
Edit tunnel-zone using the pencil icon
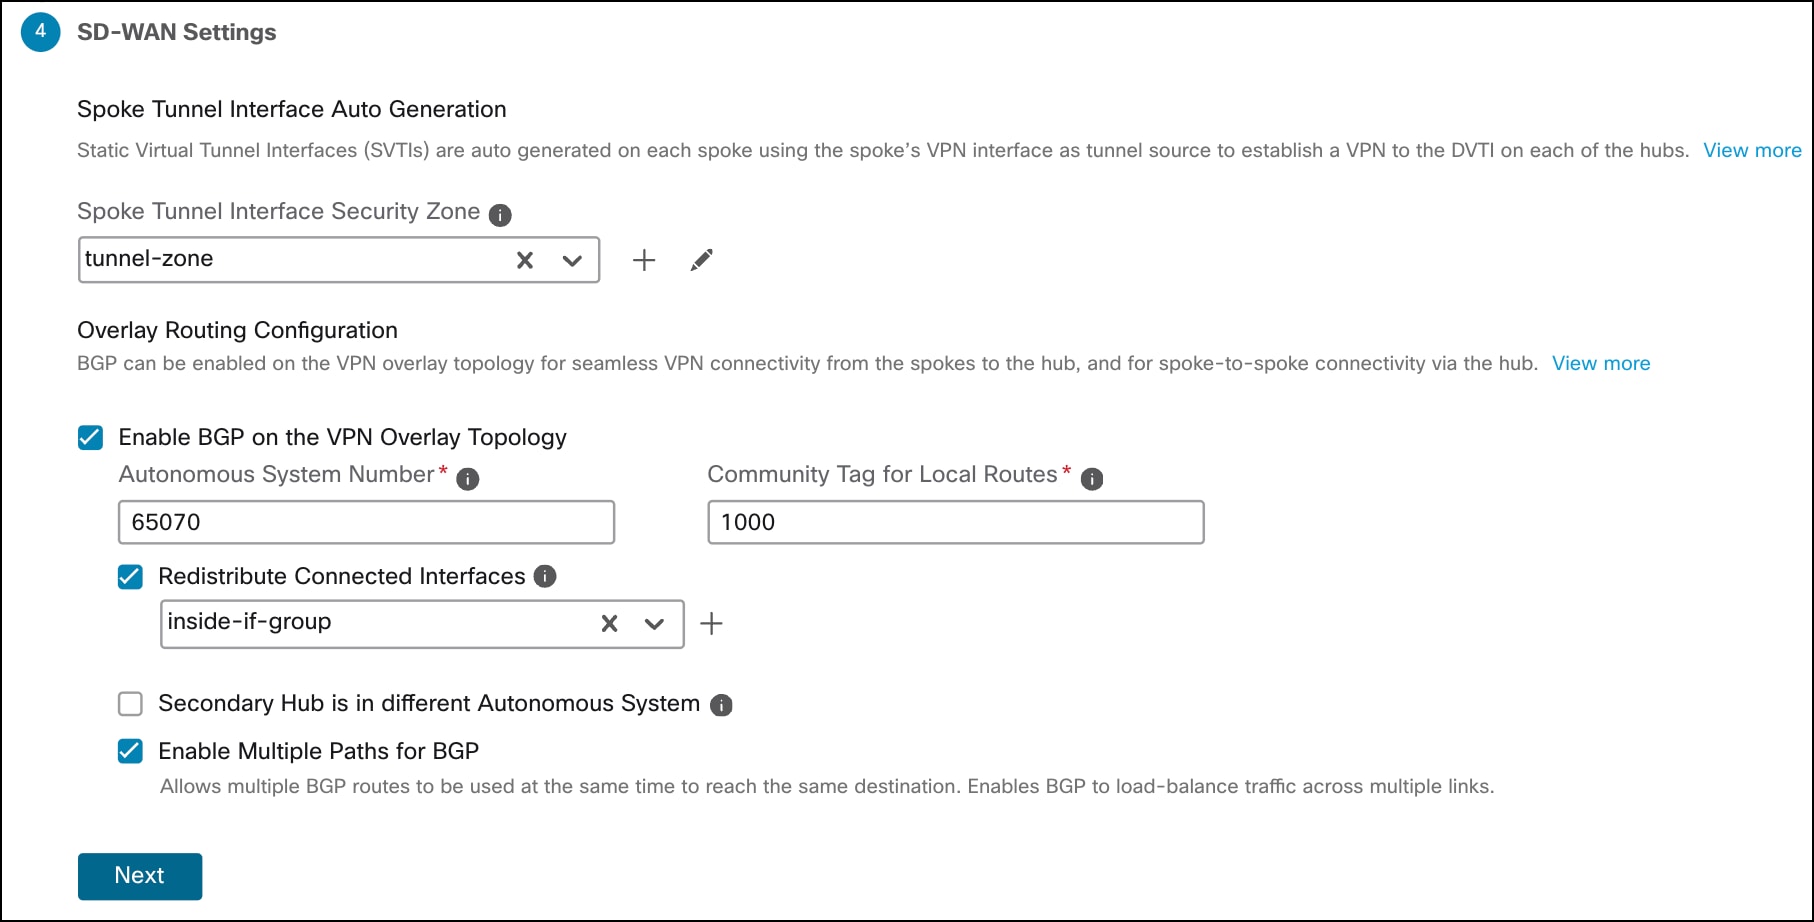coord(701,260)
